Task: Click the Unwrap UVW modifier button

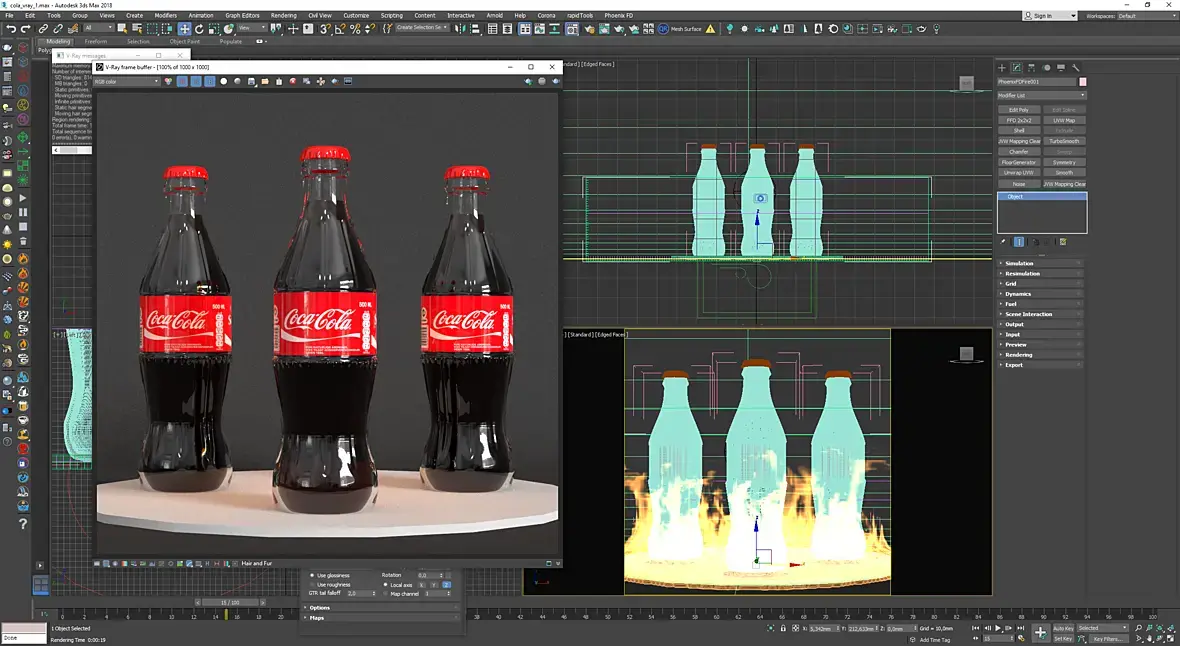Action: coord(1019,172)
